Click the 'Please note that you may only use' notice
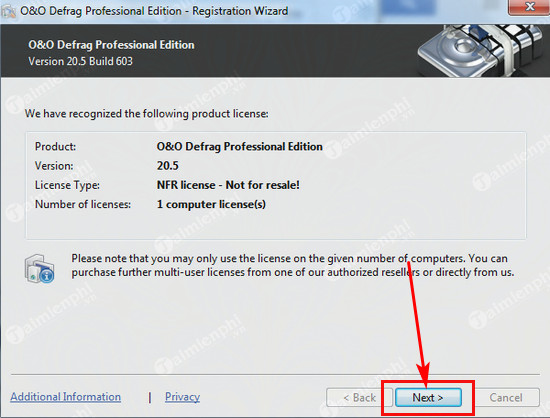 pyautogui.click(x=293, y=265)
